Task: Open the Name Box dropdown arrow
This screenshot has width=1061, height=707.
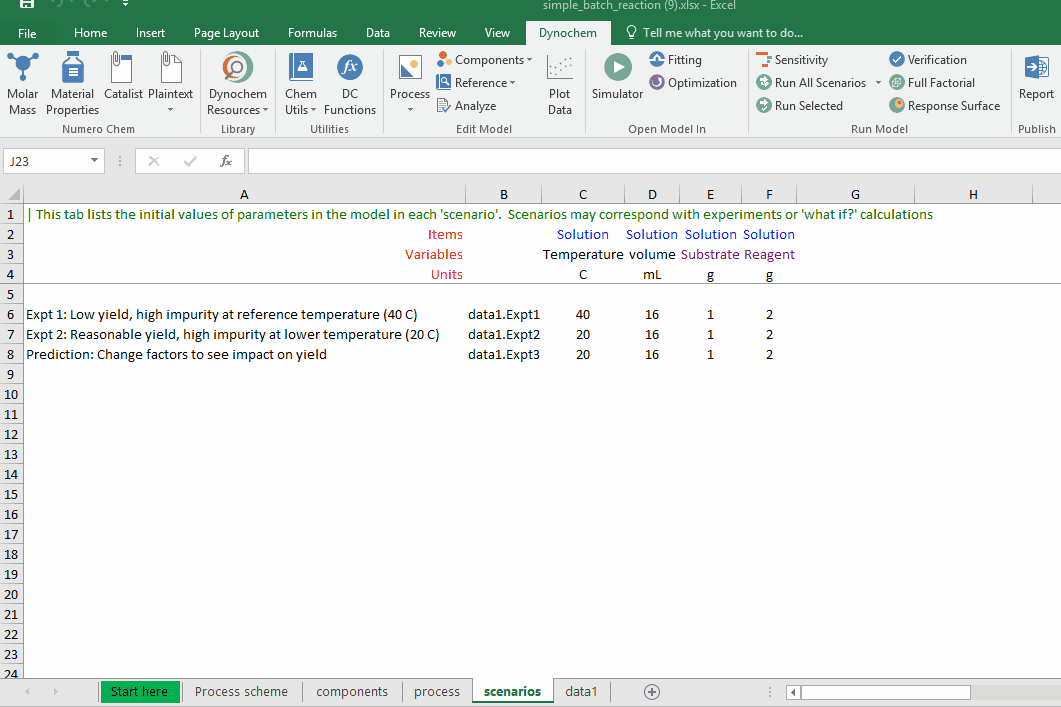Action: tap(95, 161)
